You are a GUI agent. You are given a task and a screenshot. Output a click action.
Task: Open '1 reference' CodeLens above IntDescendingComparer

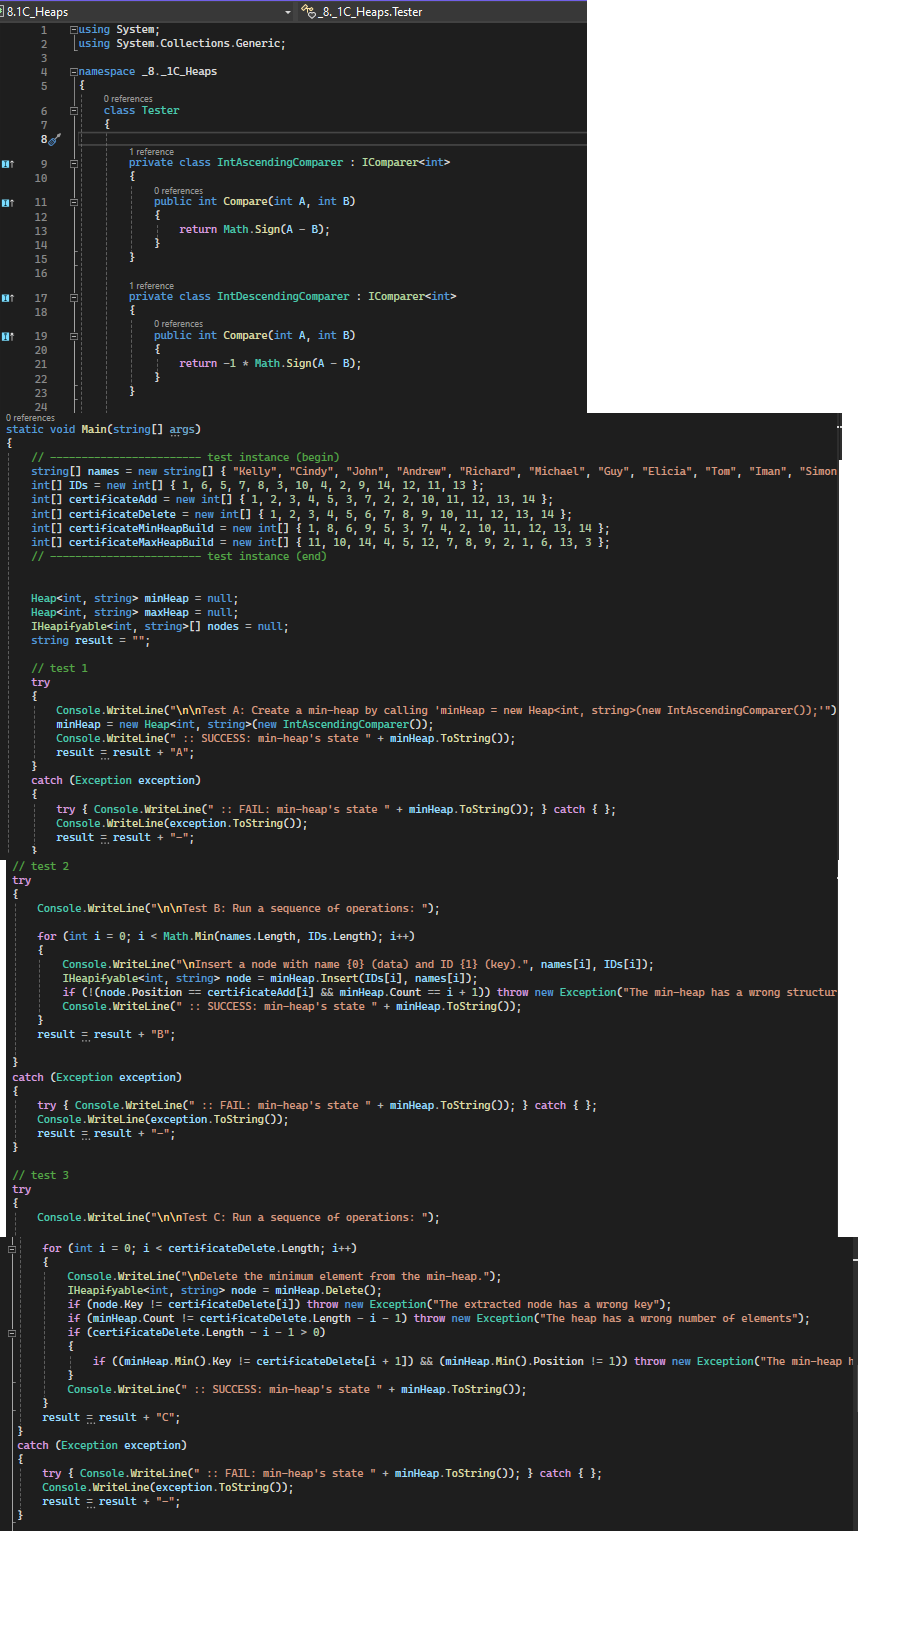151,286
